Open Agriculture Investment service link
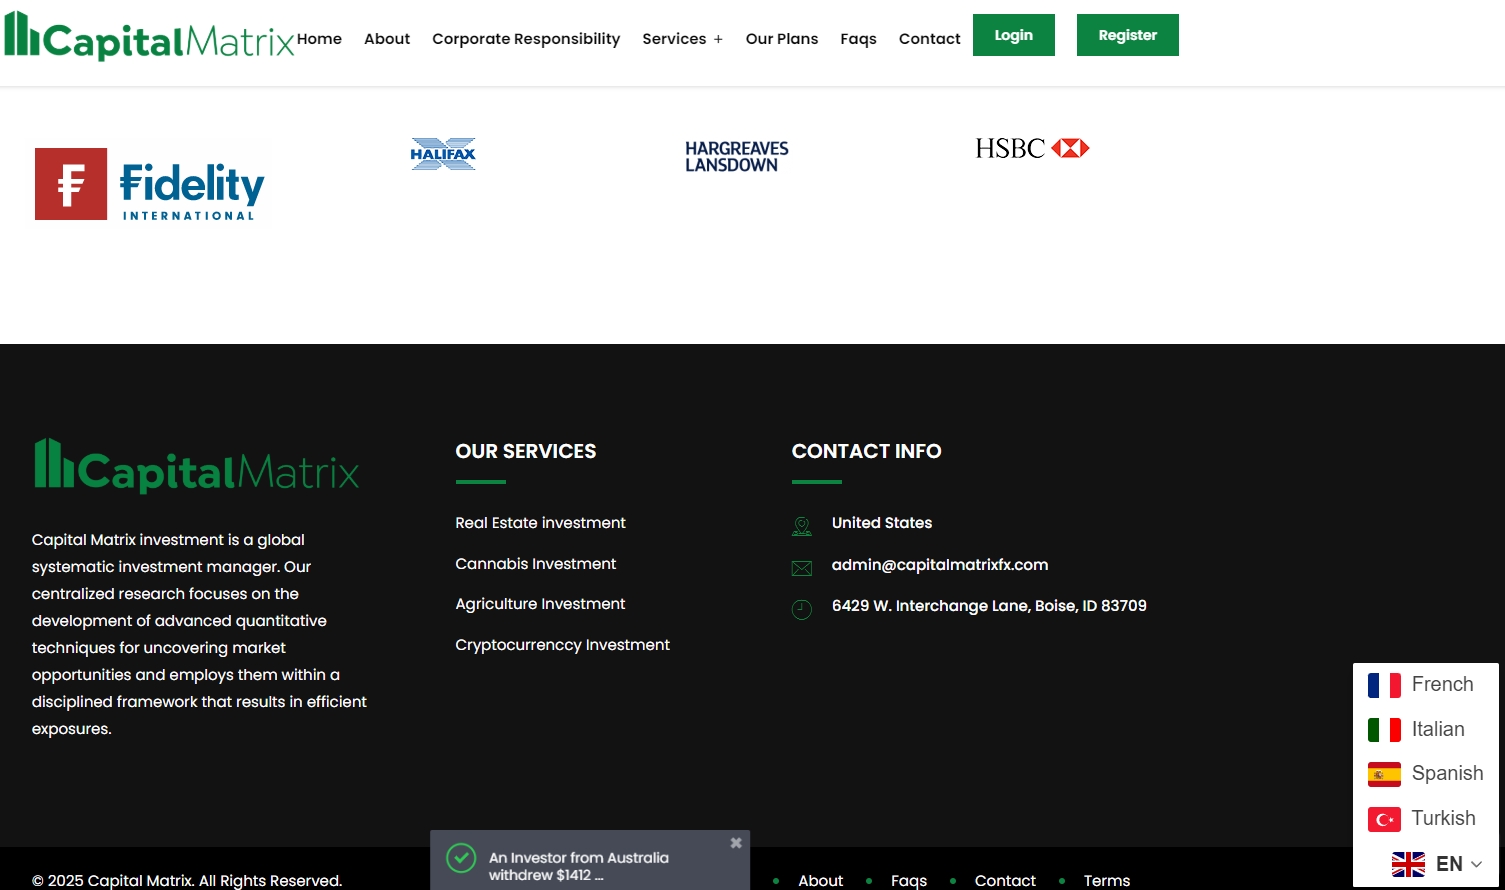Viewport: 1505px width, 890px height. 540,604
